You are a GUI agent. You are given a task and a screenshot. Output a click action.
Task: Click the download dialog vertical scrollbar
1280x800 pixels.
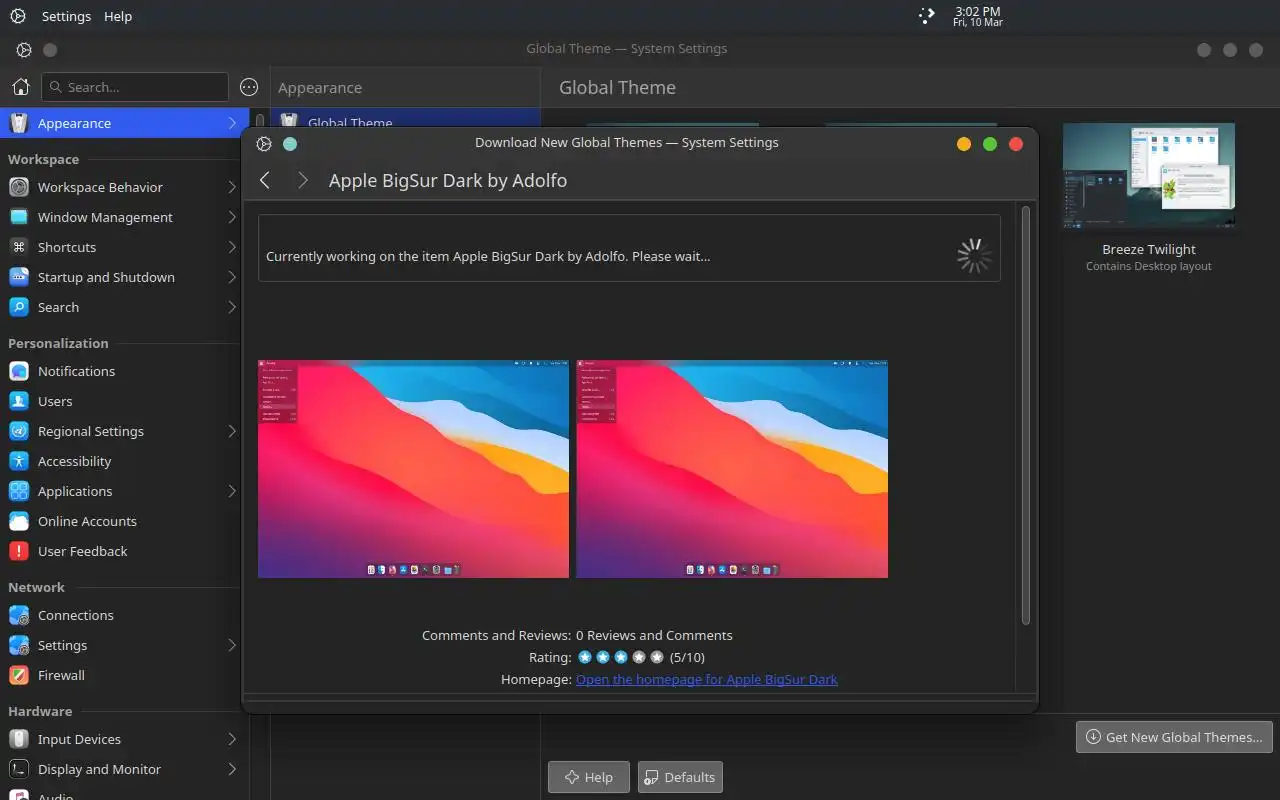[x=1025, y=415]
